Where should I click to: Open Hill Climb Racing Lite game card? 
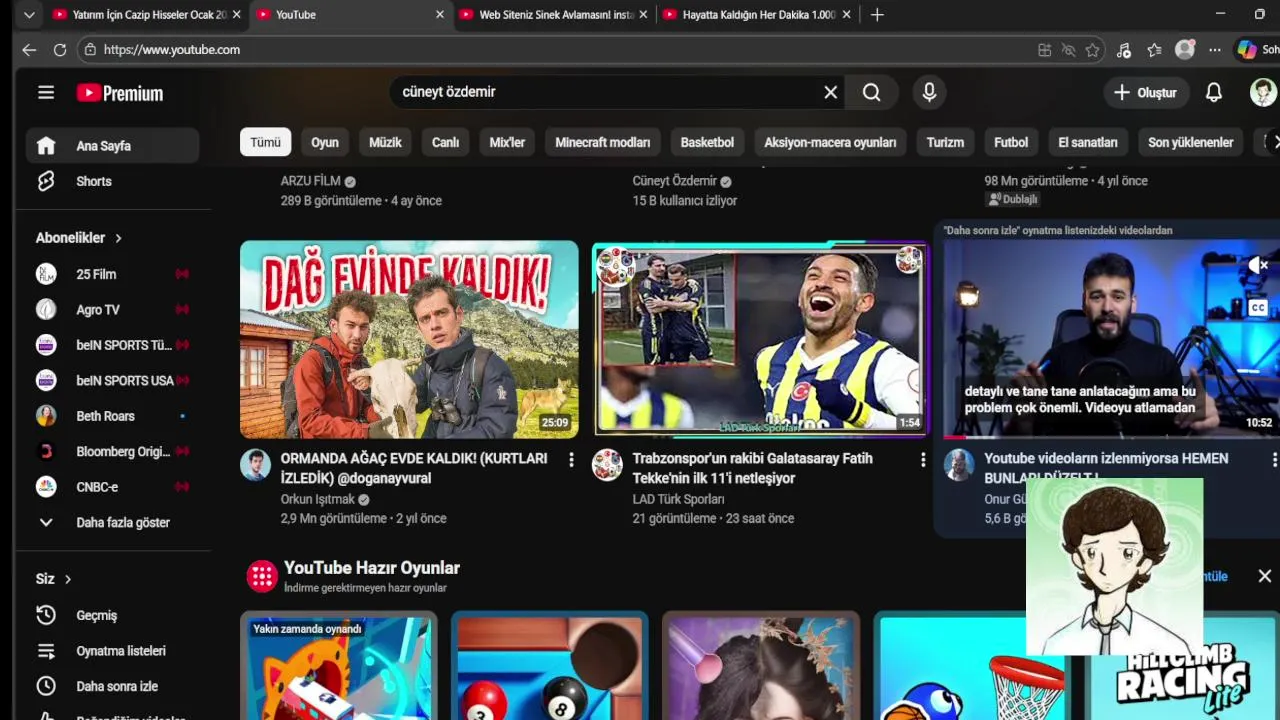pyautogui.click(x=1184, y=680)
